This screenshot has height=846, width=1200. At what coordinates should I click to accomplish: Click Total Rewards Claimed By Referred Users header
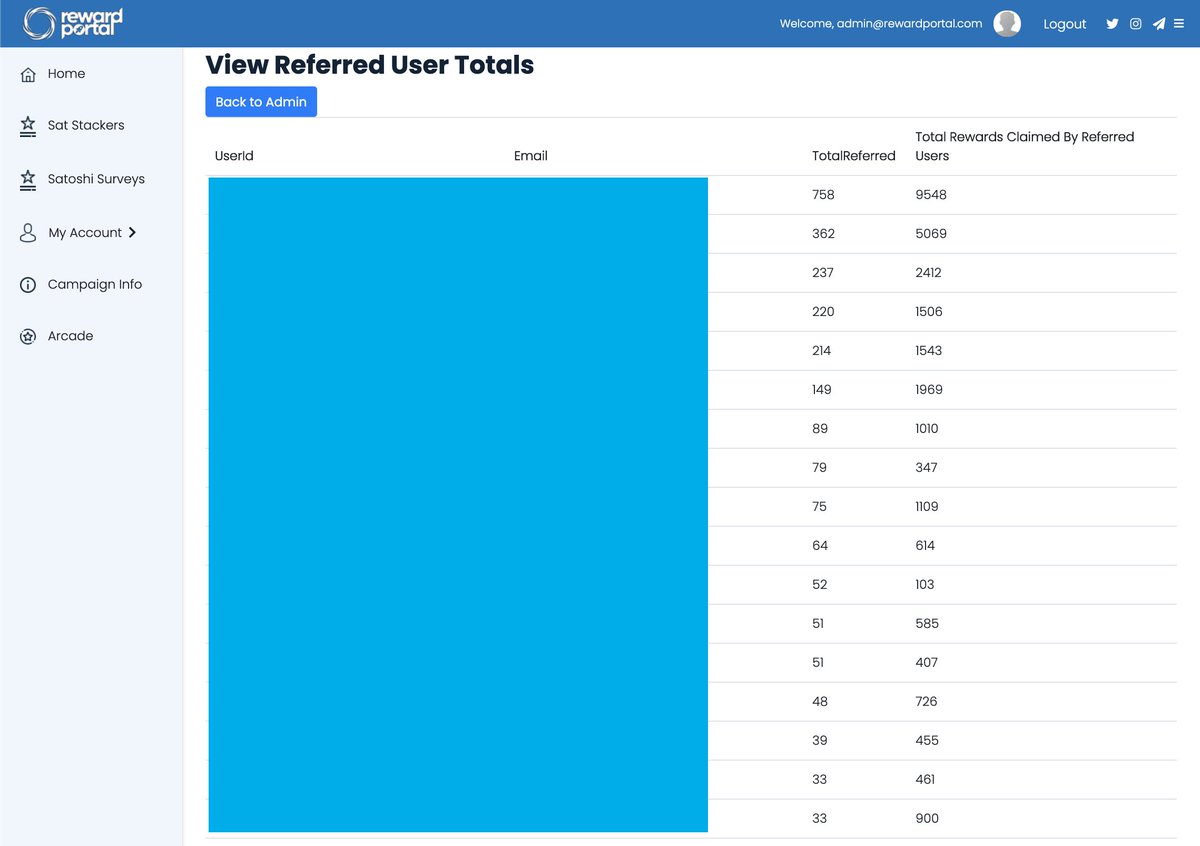click(1025, 146)
